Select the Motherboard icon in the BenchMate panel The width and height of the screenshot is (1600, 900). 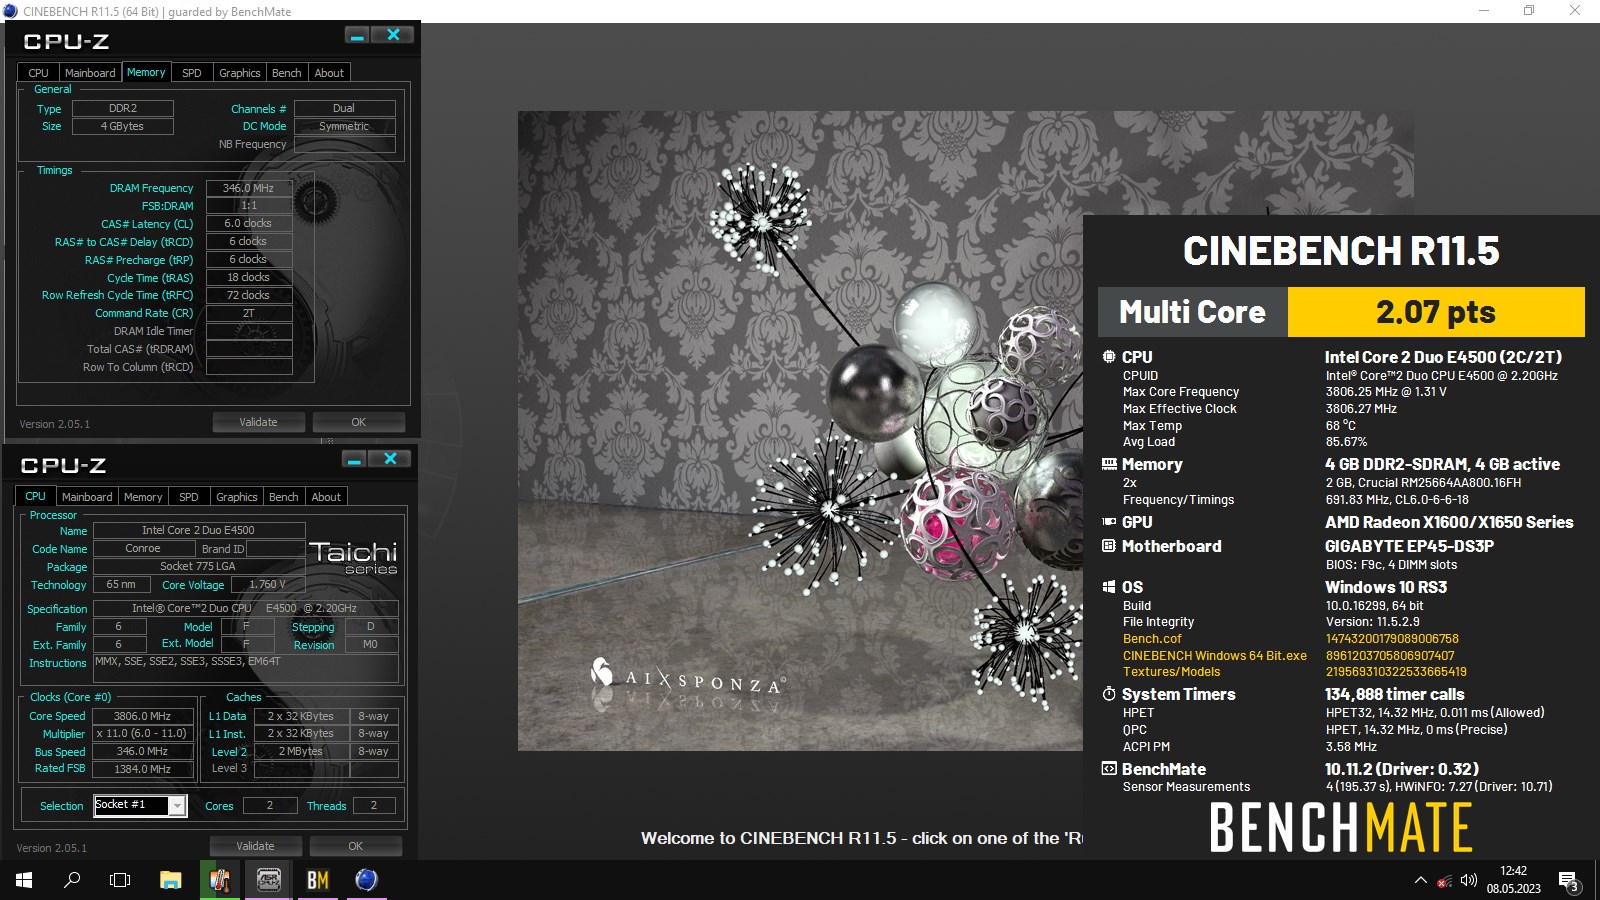pyautogui.click(x=1109, y=546)
